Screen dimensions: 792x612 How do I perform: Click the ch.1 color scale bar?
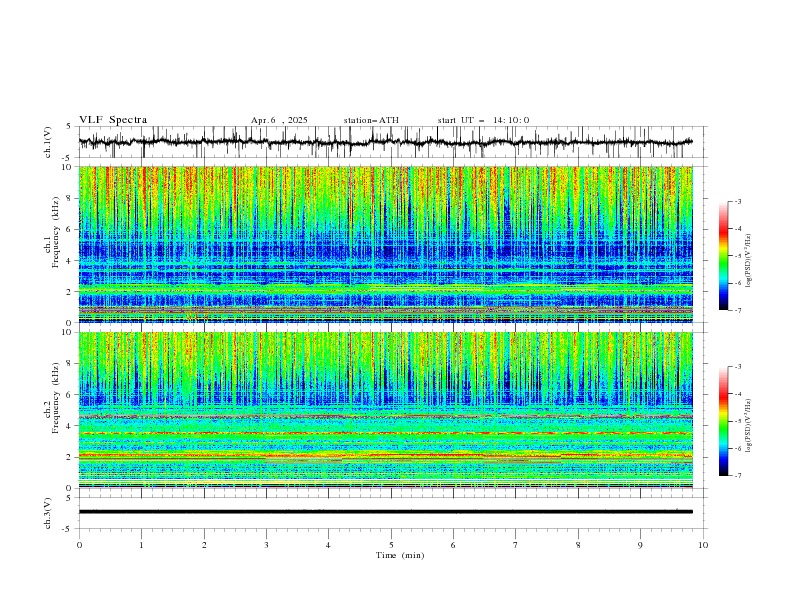tap(723, 256)
